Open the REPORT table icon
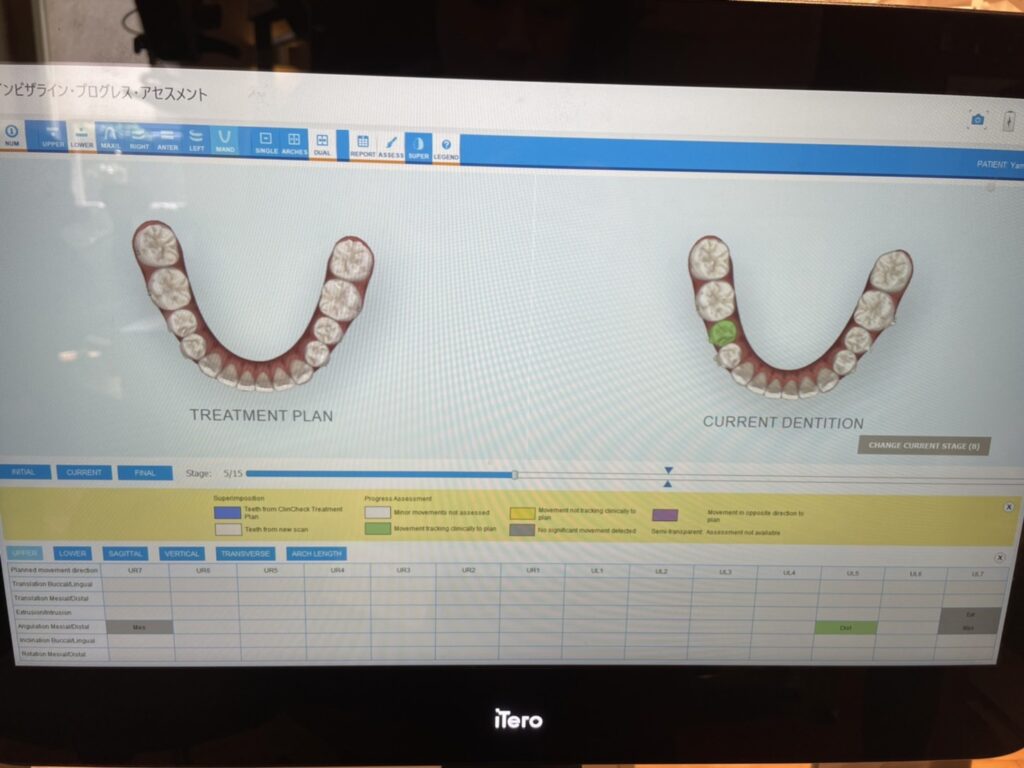Screen dimensions: 1024x768 [362, 145]
